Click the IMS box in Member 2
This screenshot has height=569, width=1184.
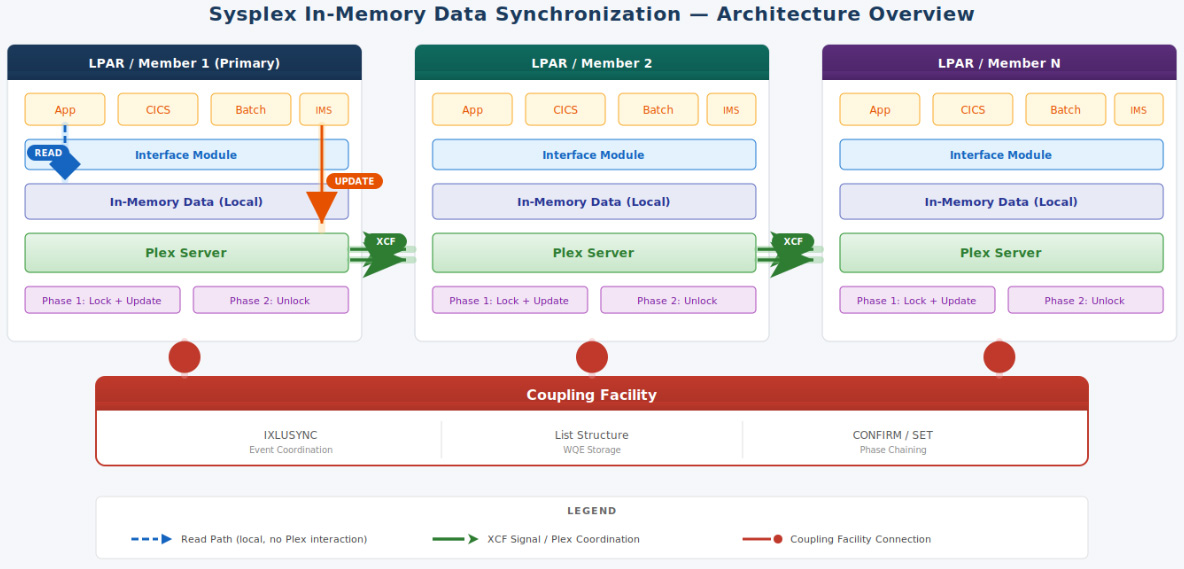[x=732, y=109]
